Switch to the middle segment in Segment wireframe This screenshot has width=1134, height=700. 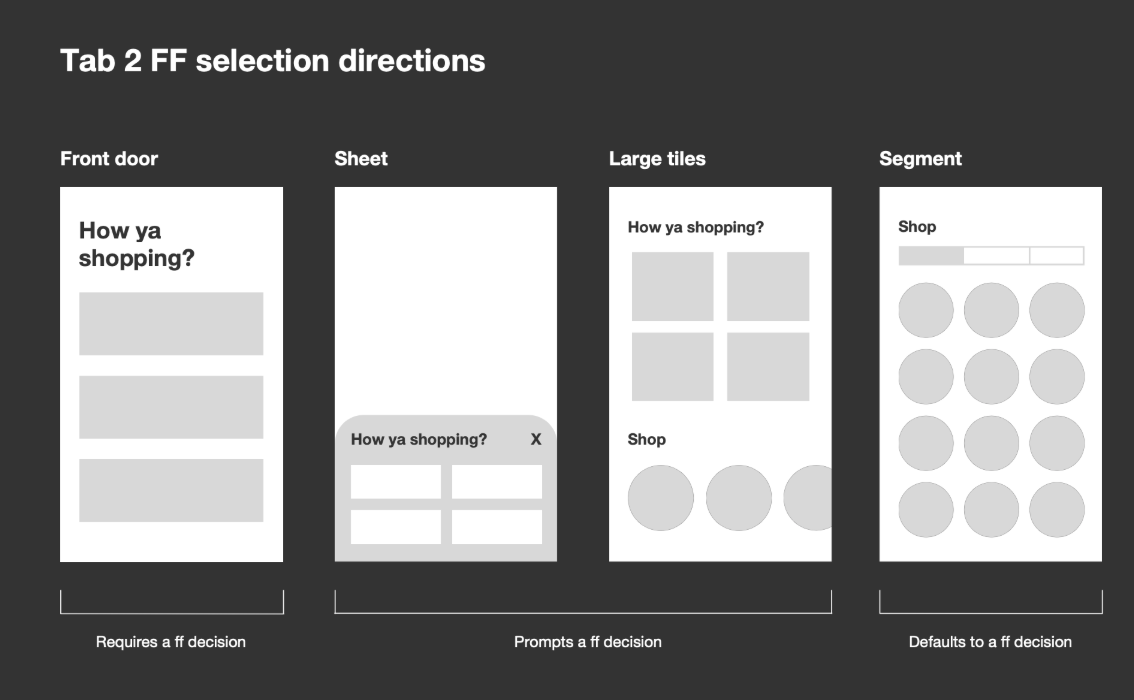tap(994, 256)
